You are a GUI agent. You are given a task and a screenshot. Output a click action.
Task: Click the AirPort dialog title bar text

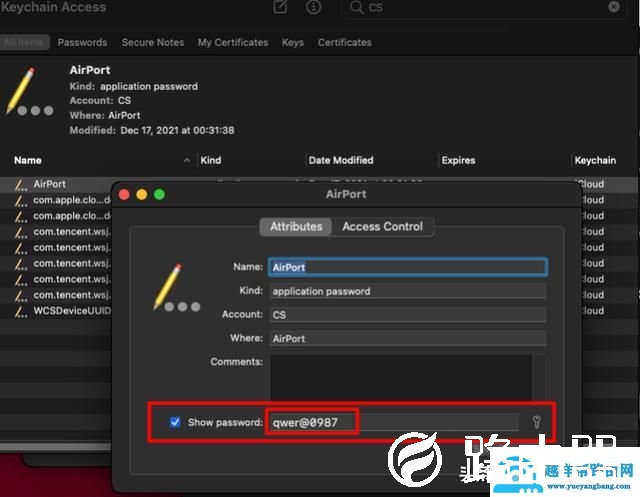click(346, 194)
